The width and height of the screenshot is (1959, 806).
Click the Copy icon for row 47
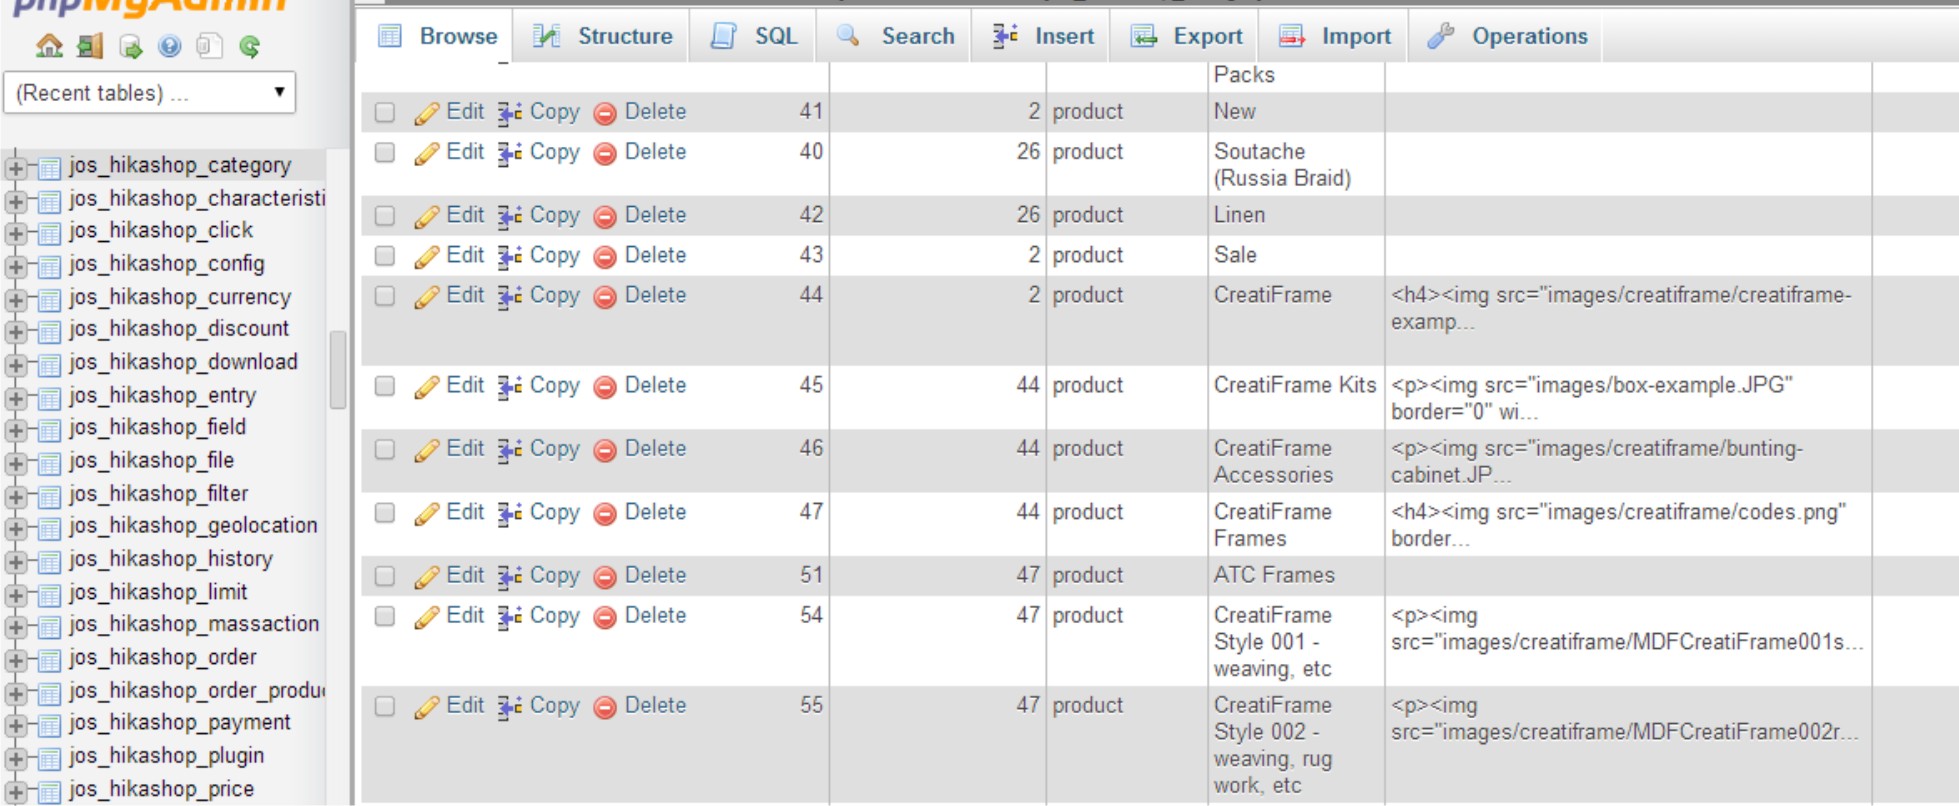click(510, 514)
